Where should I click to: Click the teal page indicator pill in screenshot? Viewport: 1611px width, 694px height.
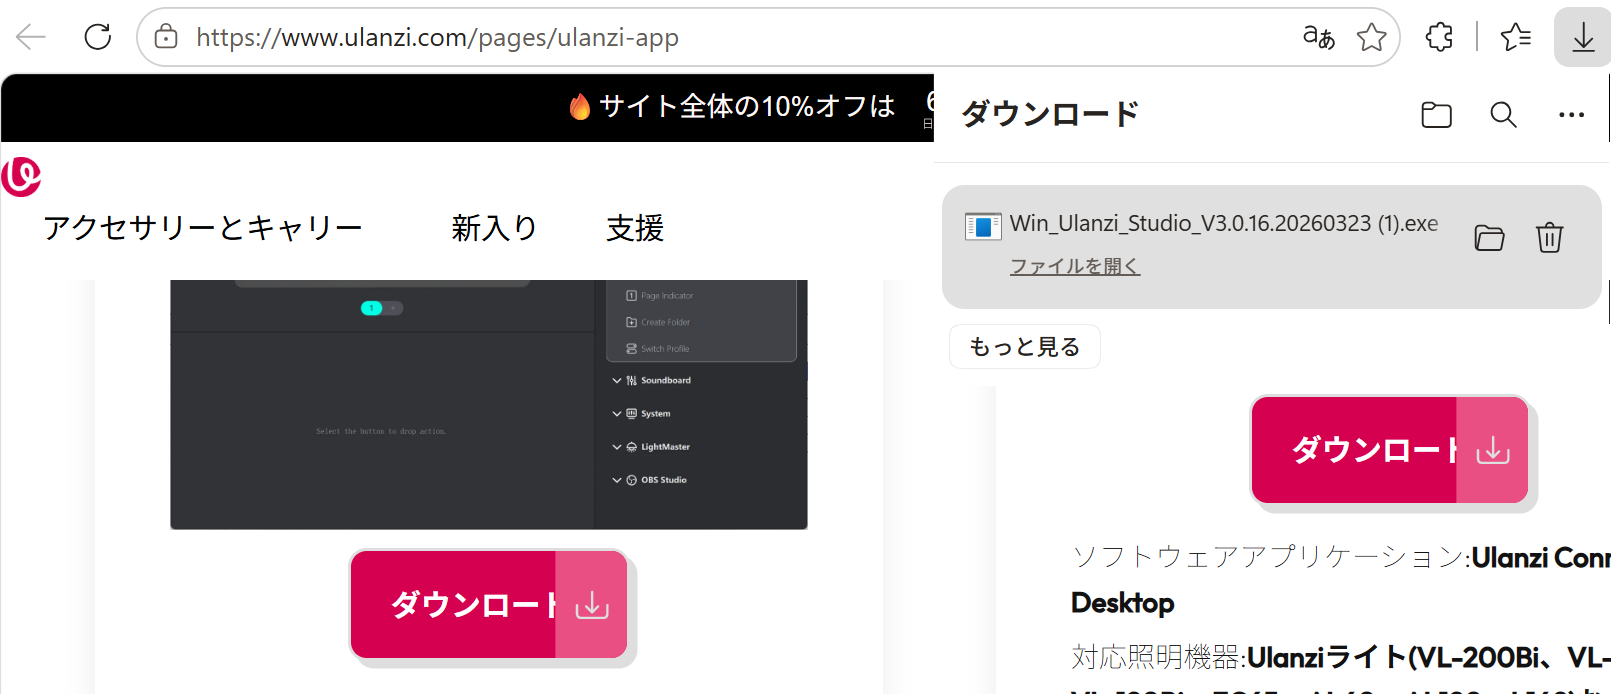pyautogui.click(x=372, y=308)
